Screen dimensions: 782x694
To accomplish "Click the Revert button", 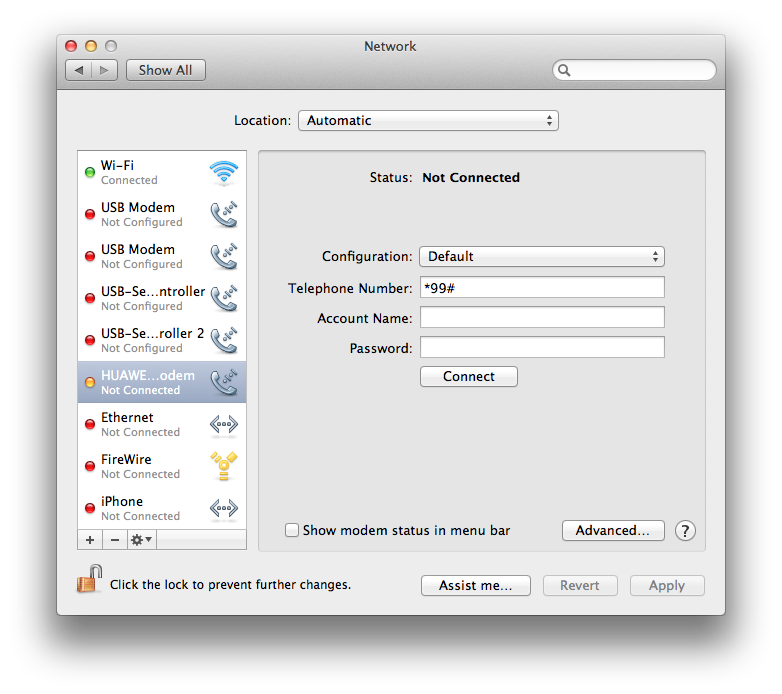I will [580, 585].
